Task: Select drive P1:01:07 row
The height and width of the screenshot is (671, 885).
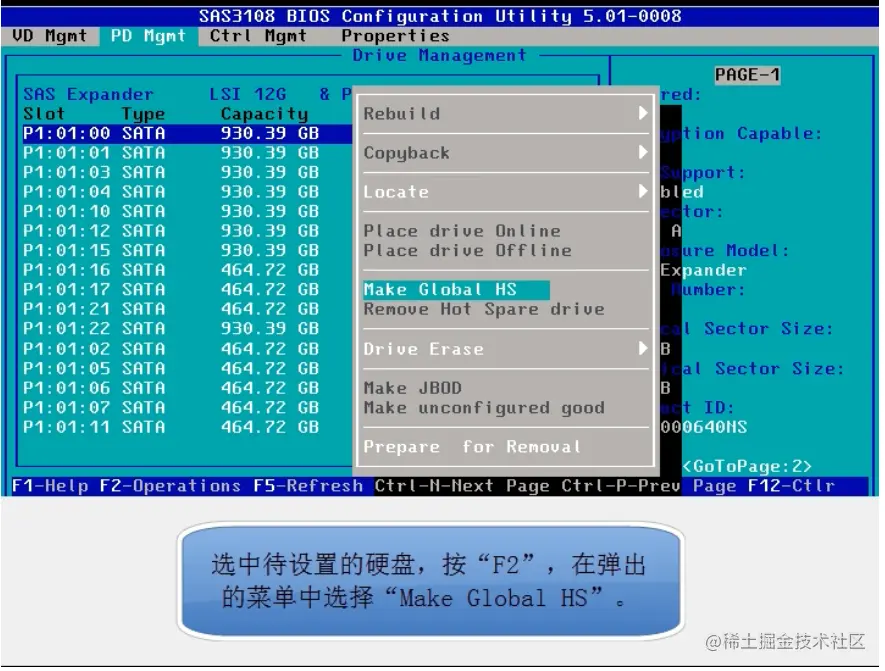Action: (186, 407)
